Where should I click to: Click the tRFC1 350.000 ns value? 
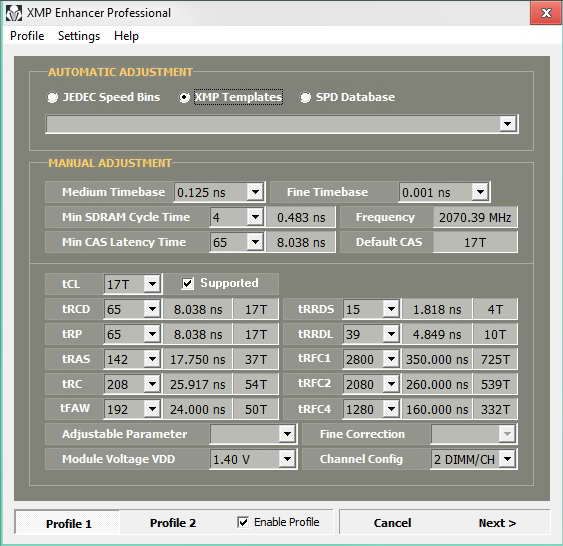pyautogui.click(x=437, y=359)
